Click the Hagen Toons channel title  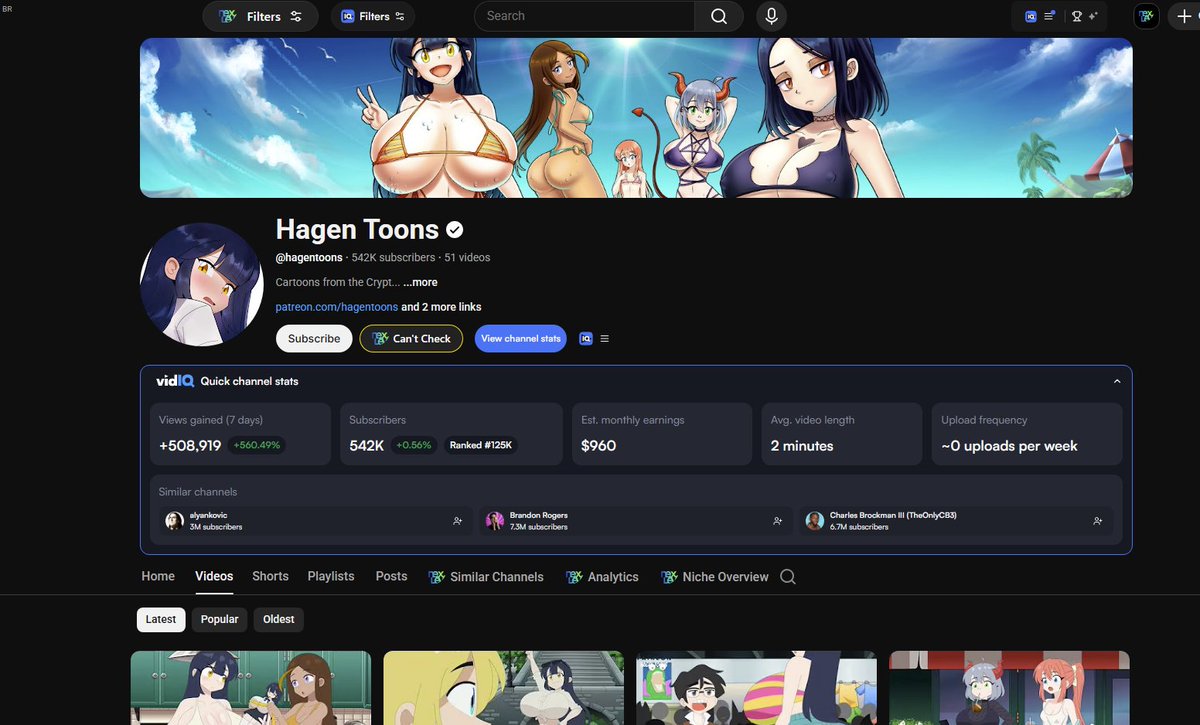pyautogui.click(x=357, y=229)
